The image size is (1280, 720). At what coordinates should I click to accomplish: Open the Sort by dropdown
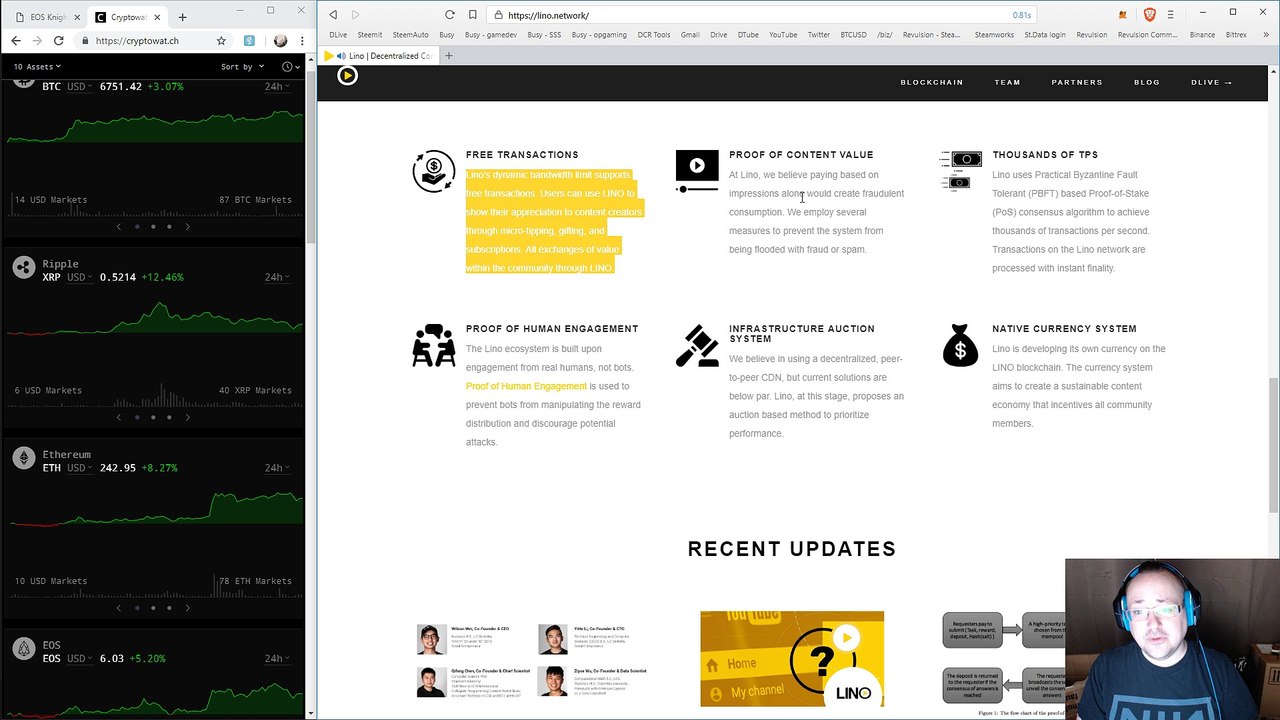[243, 67]
